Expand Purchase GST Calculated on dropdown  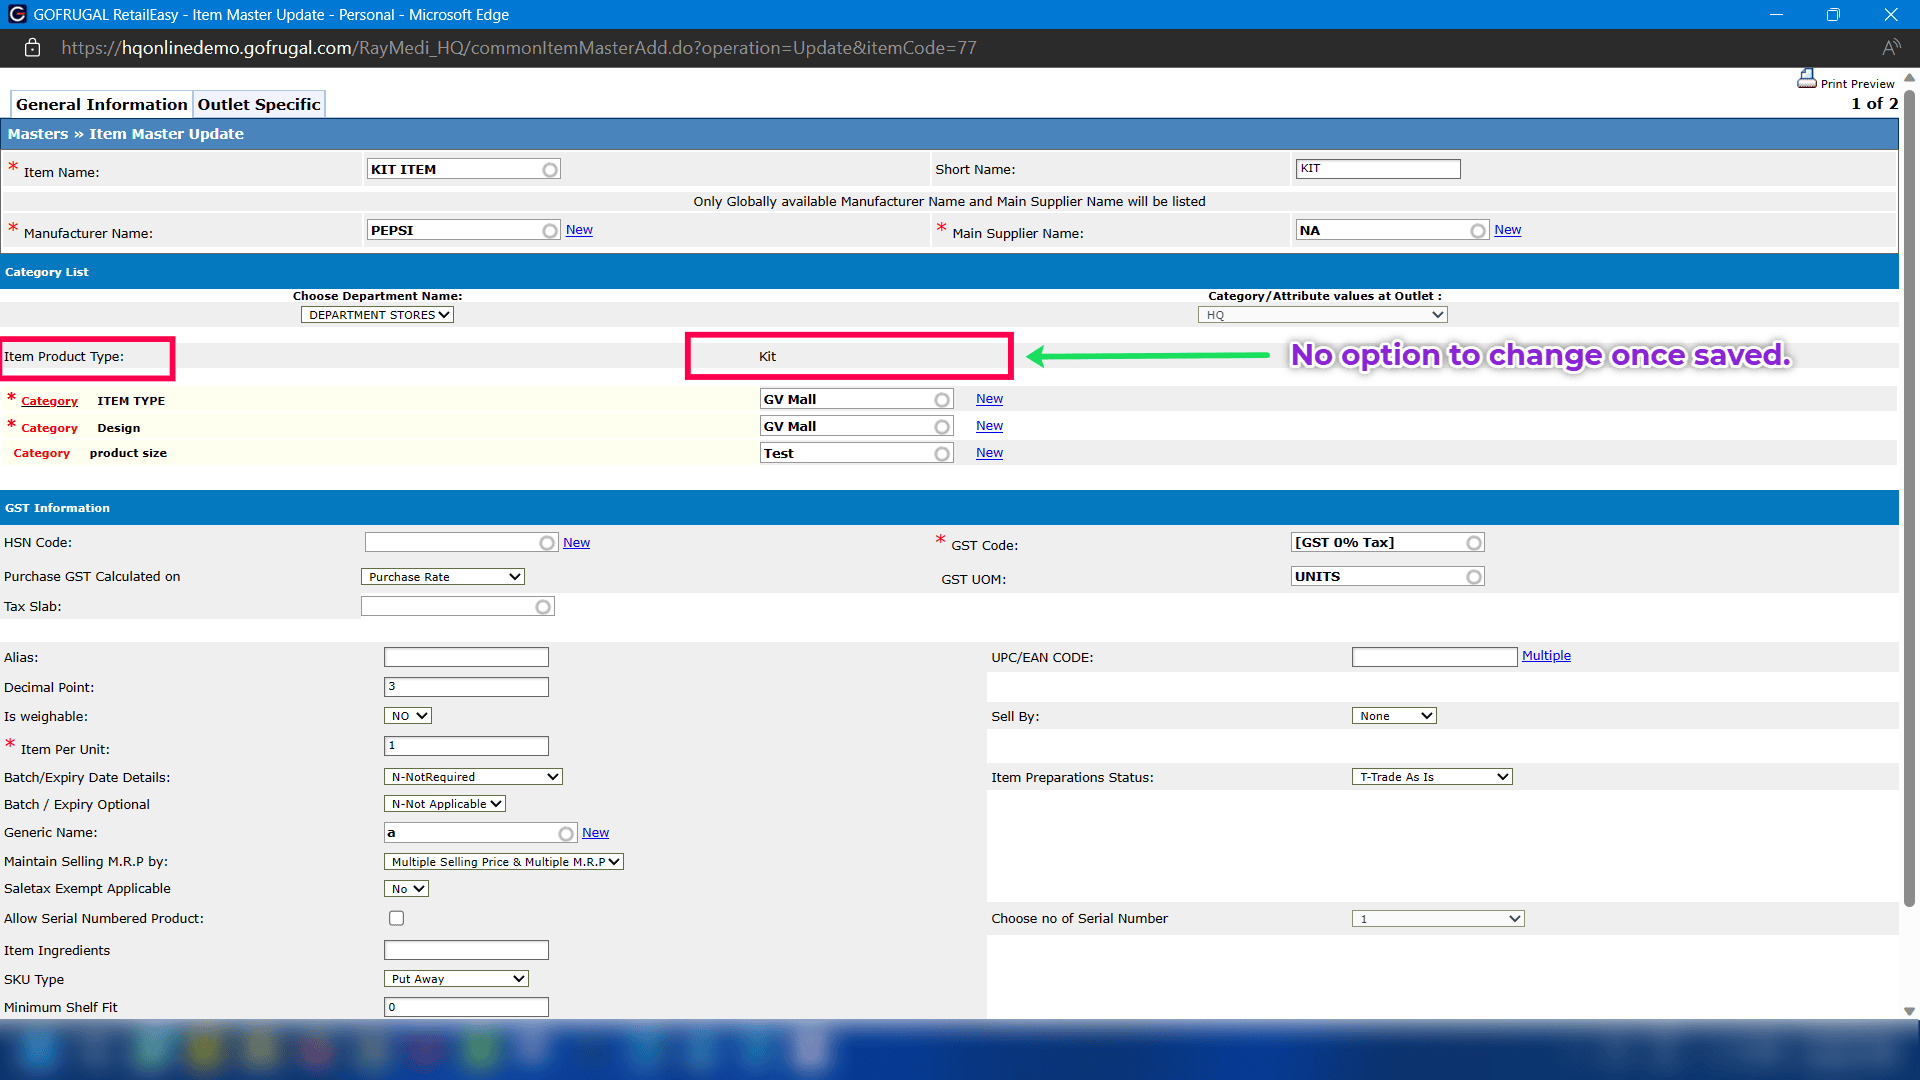(x=442, y=577)
